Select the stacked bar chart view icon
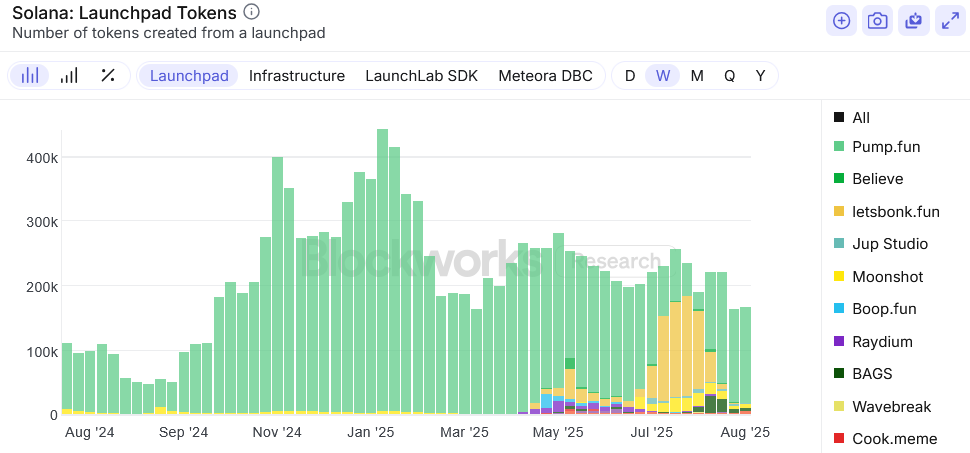970x453 pixels. (30, 76)
